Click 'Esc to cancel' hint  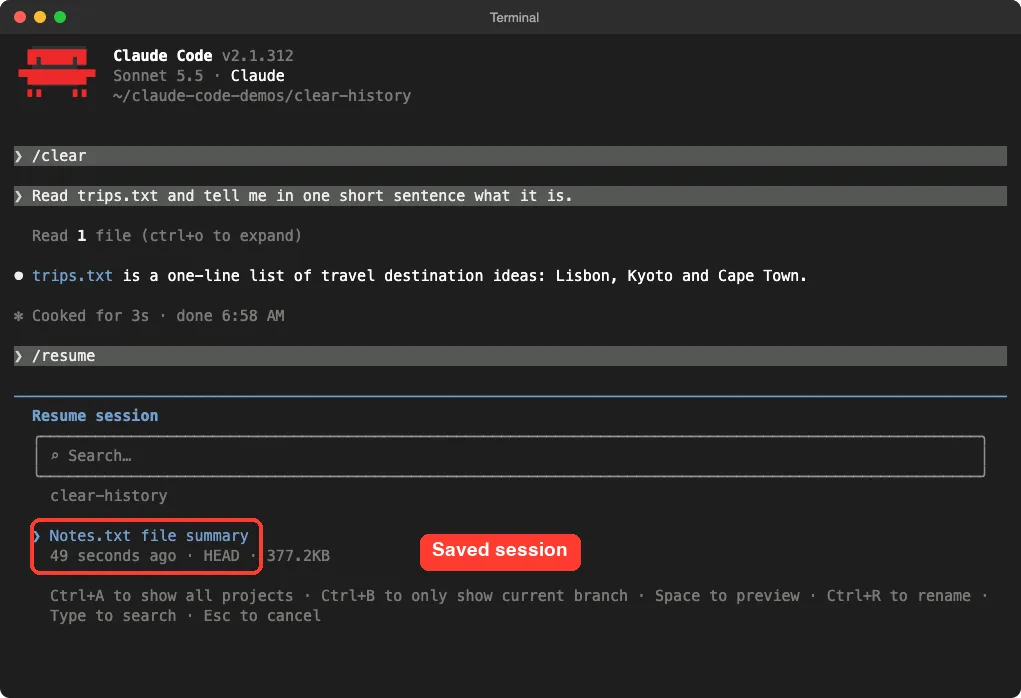pos(262,616)
